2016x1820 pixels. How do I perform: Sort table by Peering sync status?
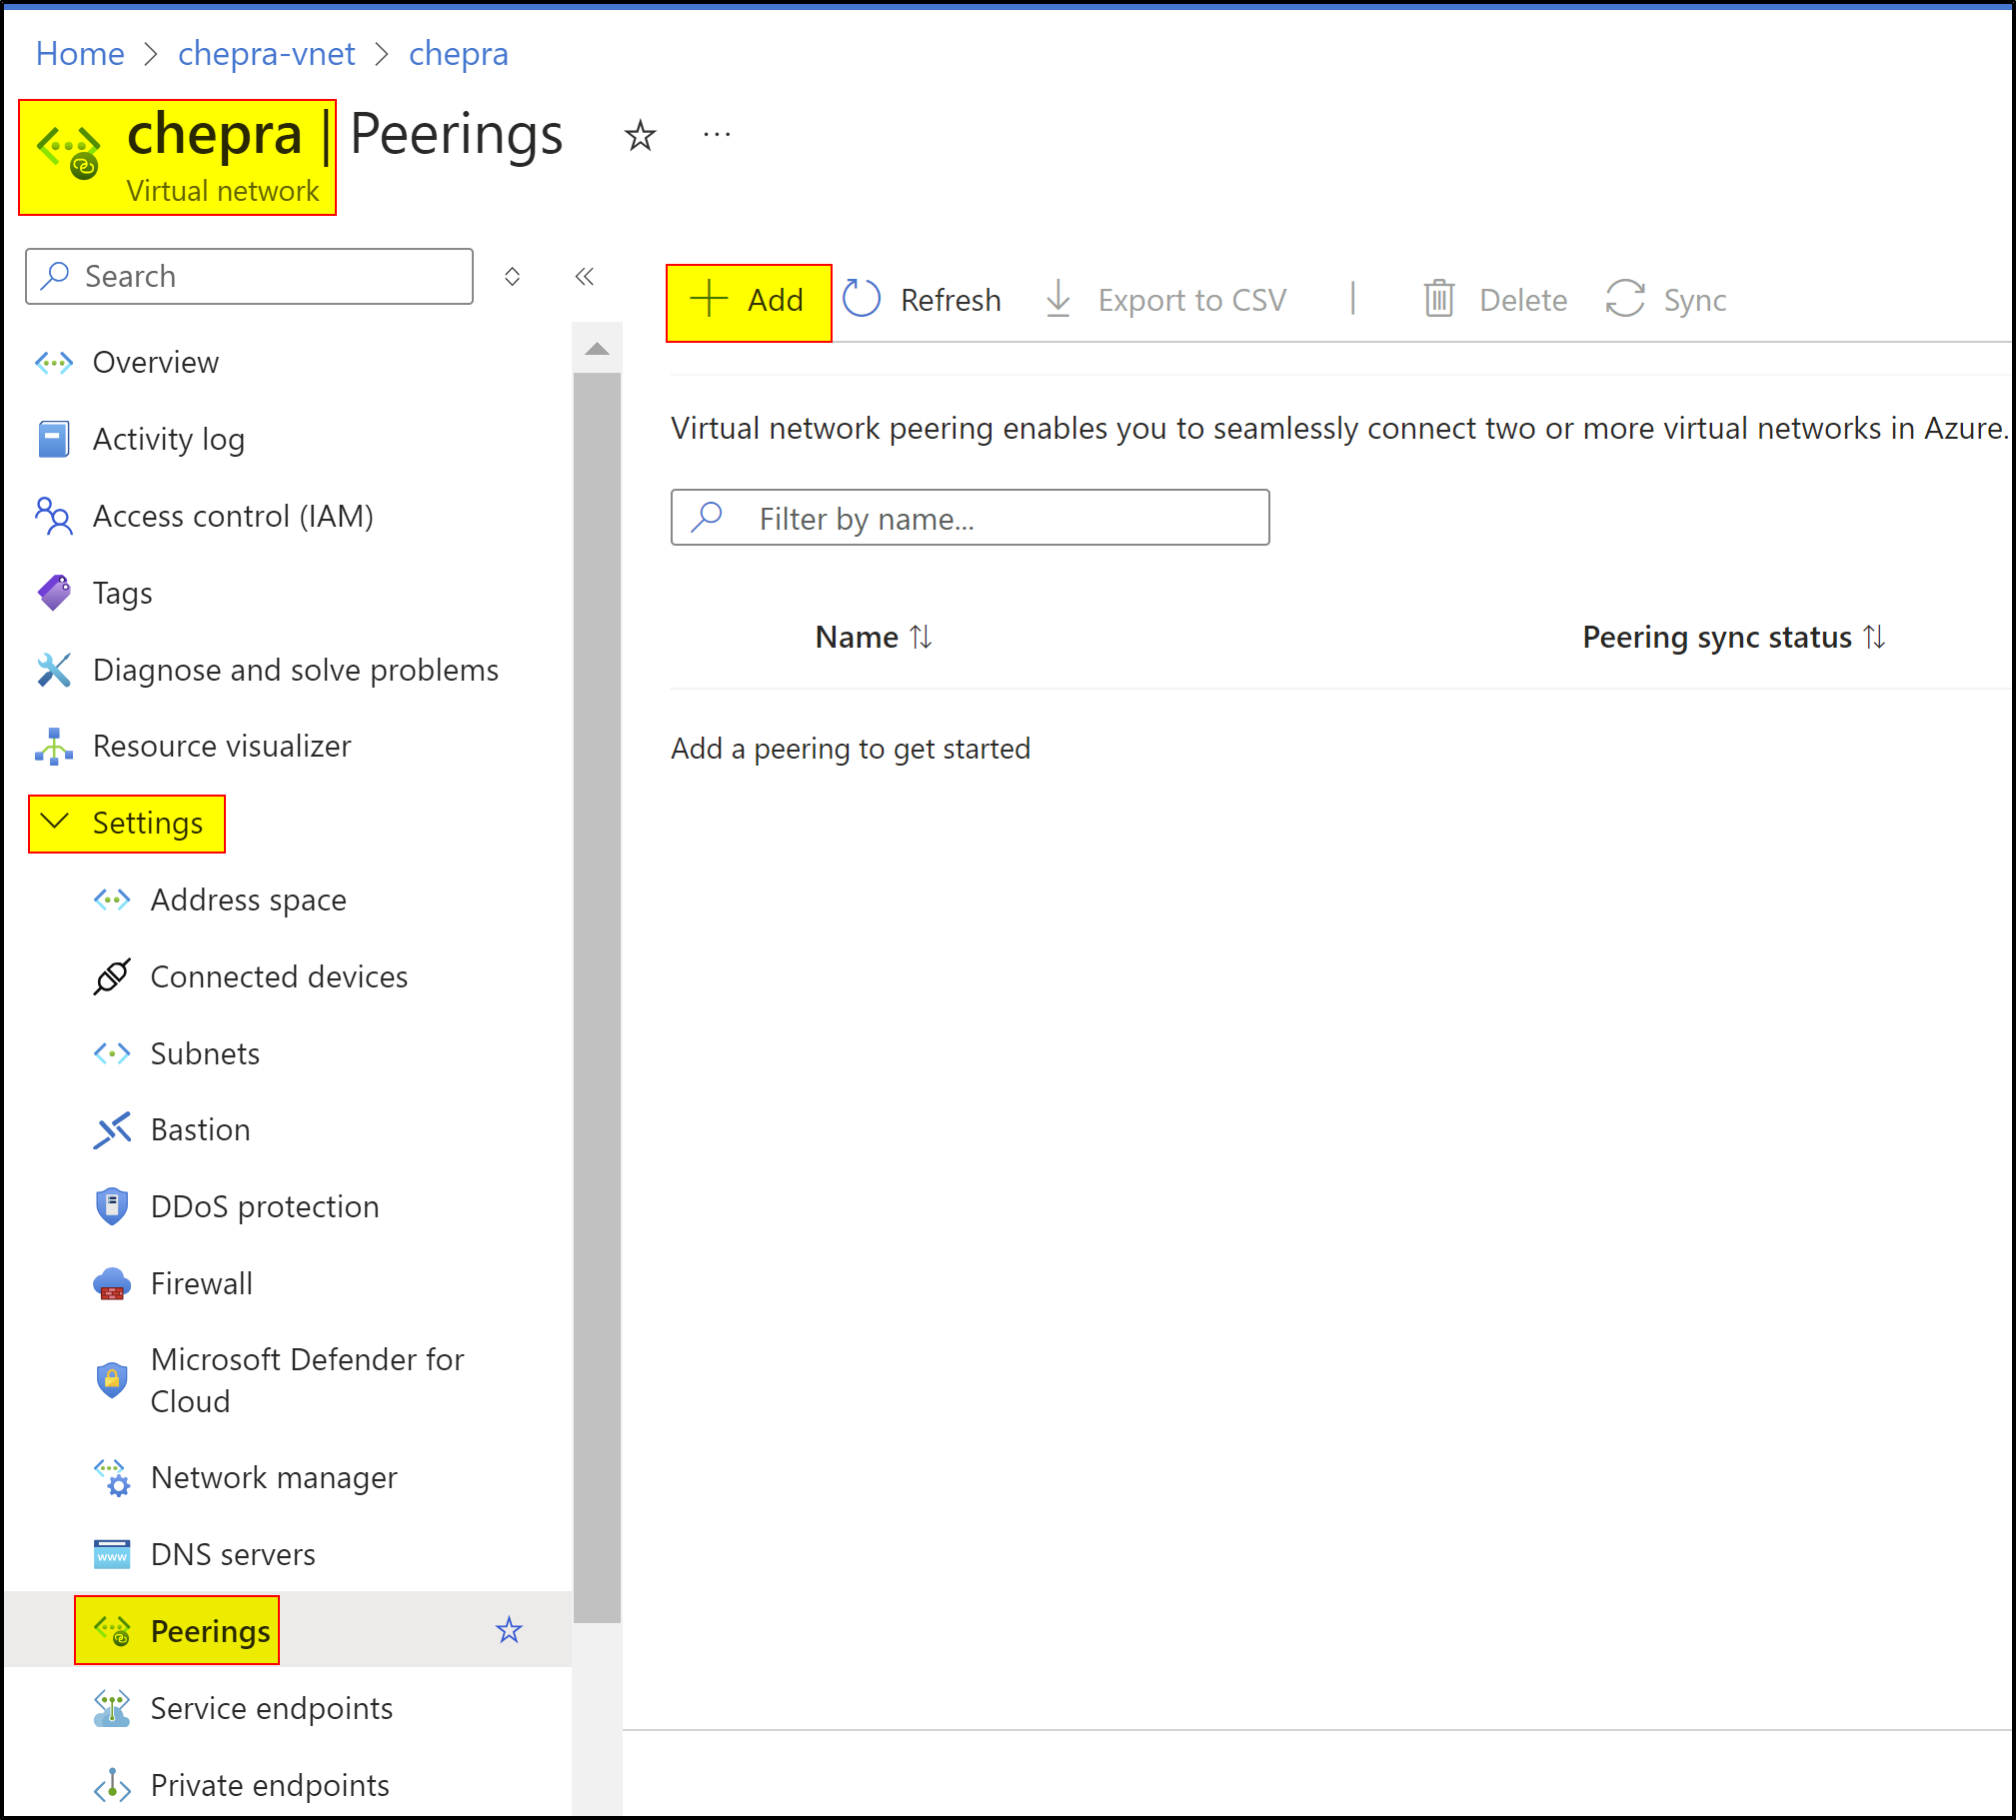coord(1734,637)
